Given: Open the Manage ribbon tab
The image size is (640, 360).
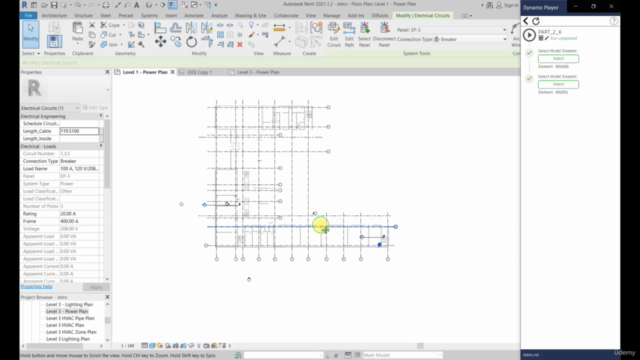Looking at the screenshot, I should point(331,16).
